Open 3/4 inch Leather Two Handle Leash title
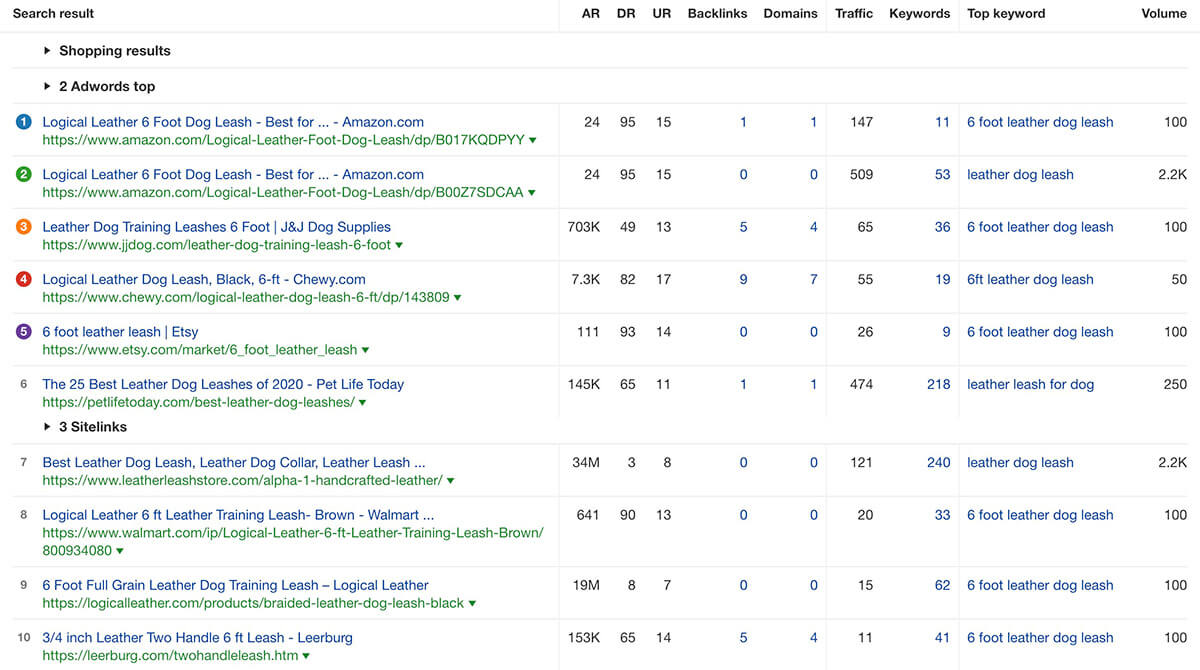 point(197,637)
